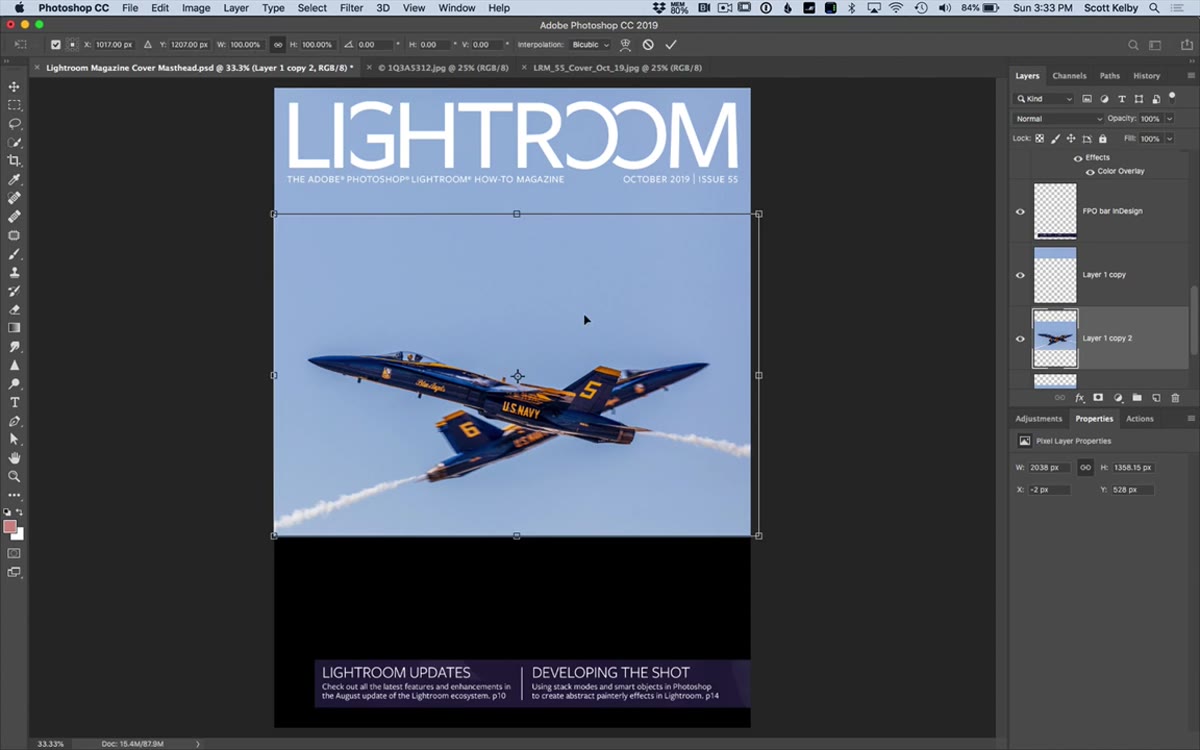Screen dimensions: 1200x750
Task: Switch to the Adjustments tab
Action: click(1038, 419)
